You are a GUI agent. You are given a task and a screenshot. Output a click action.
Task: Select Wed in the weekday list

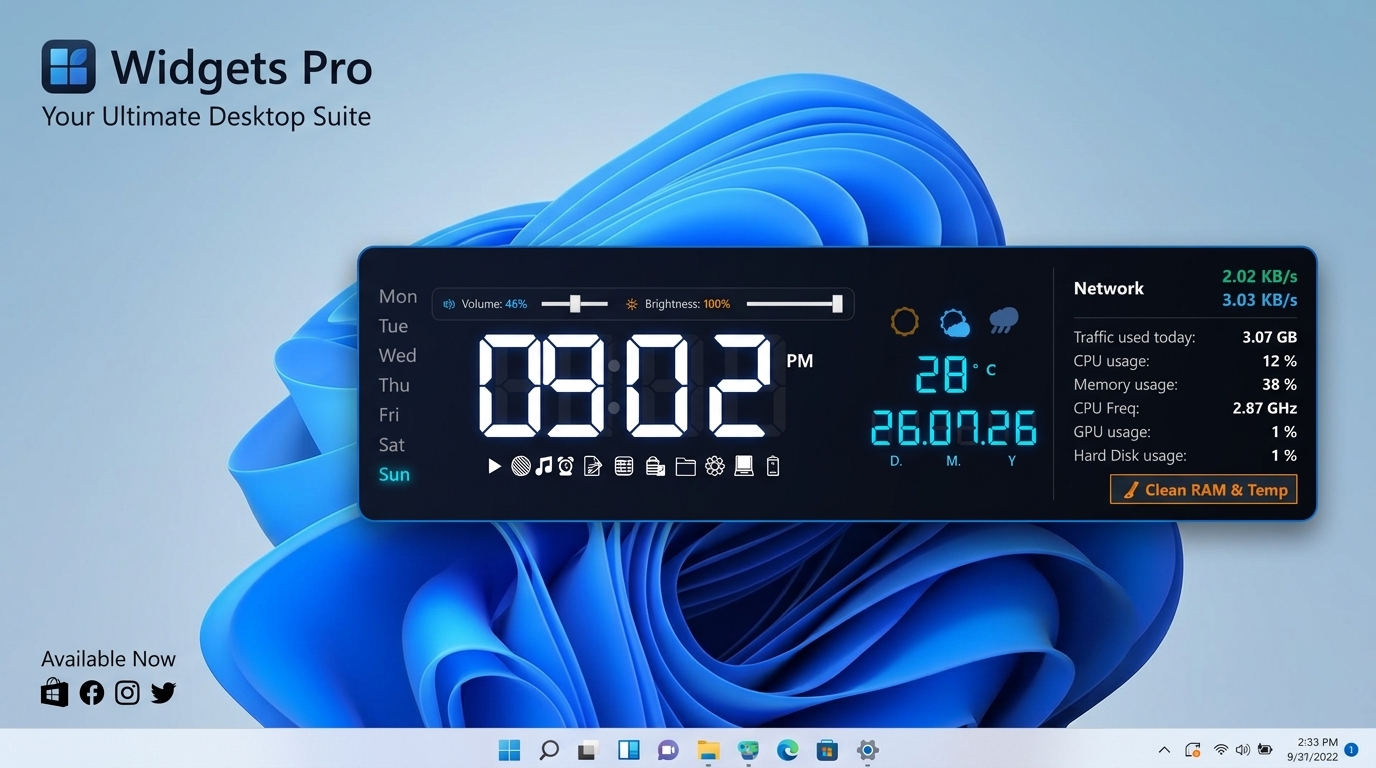(397, 355)
